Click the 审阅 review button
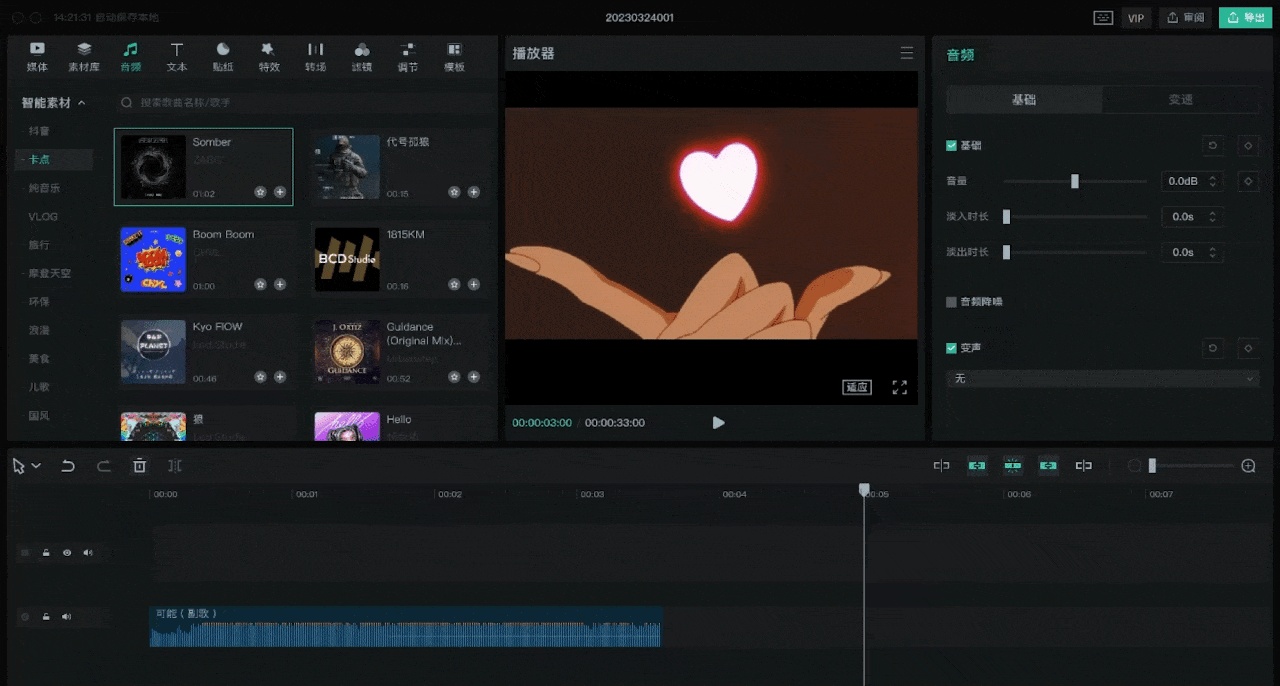 coord(1185,18)
